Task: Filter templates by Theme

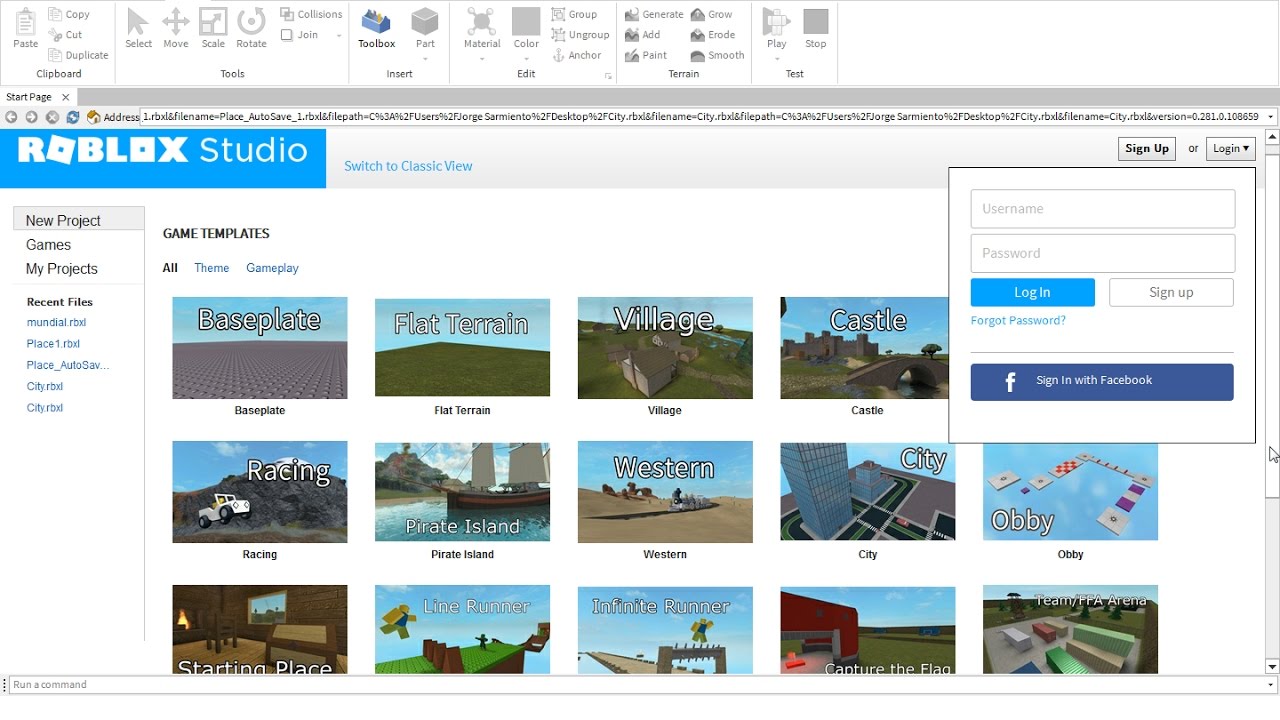Action: pyautogui.click(x=211, y=268)
